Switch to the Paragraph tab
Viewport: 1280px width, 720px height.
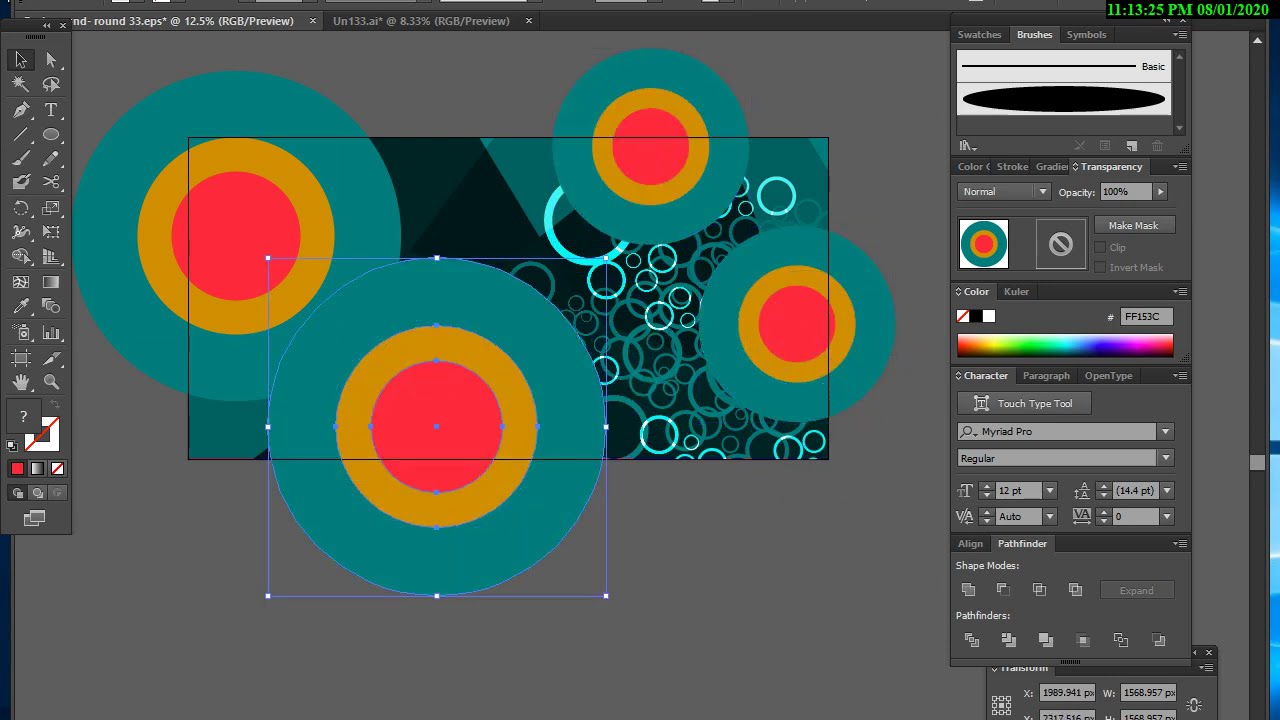click(1046, 376)
